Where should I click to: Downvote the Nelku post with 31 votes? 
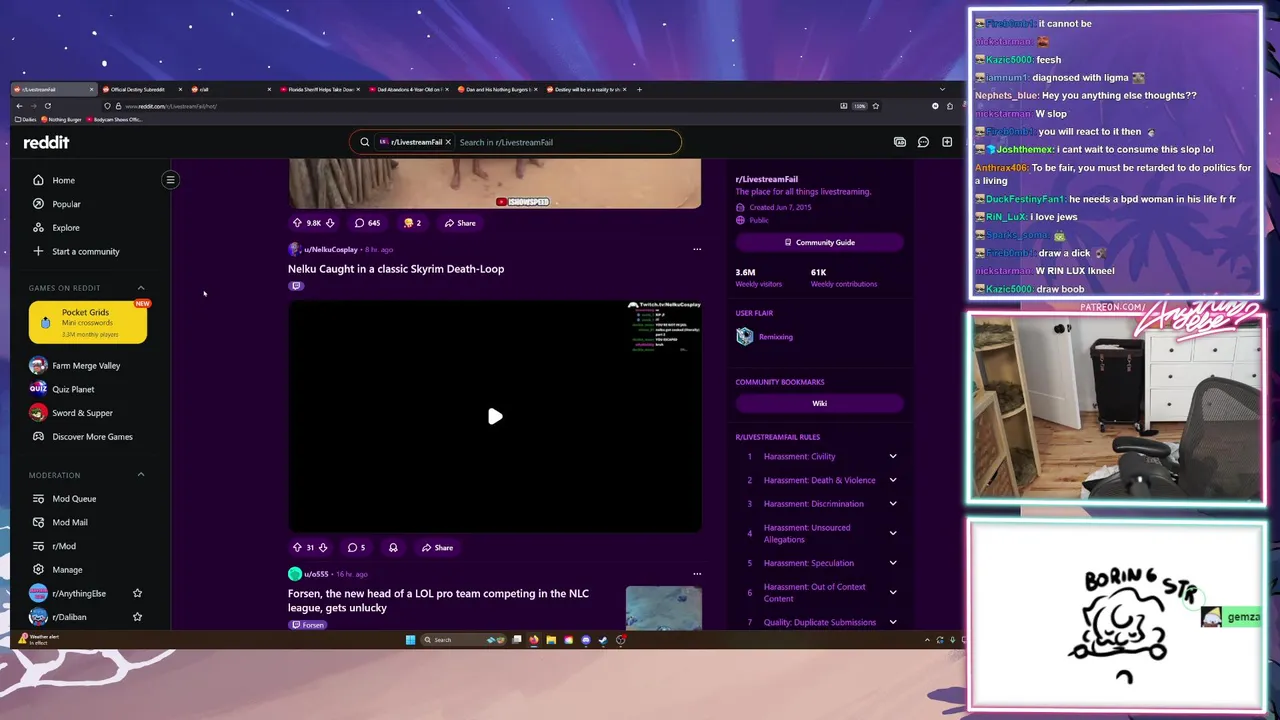(322, 548)
